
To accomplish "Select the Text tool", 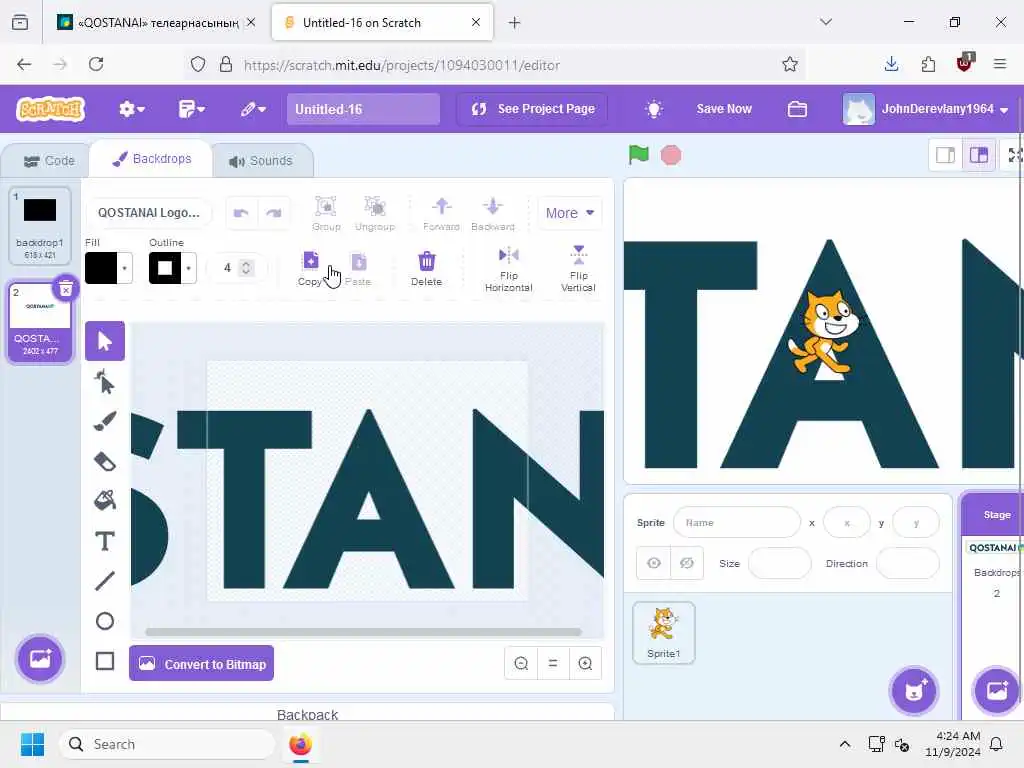I will [x=104, y=541].
